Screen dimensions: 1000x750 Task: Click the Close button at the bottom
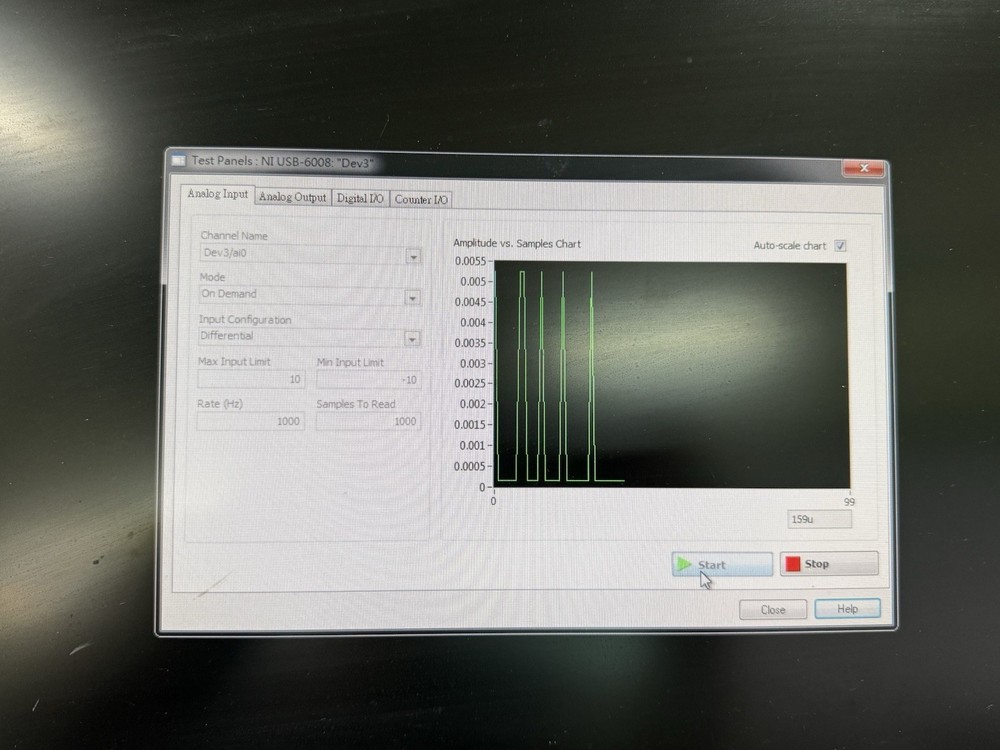pyautogui.click(x=772, y=609)
